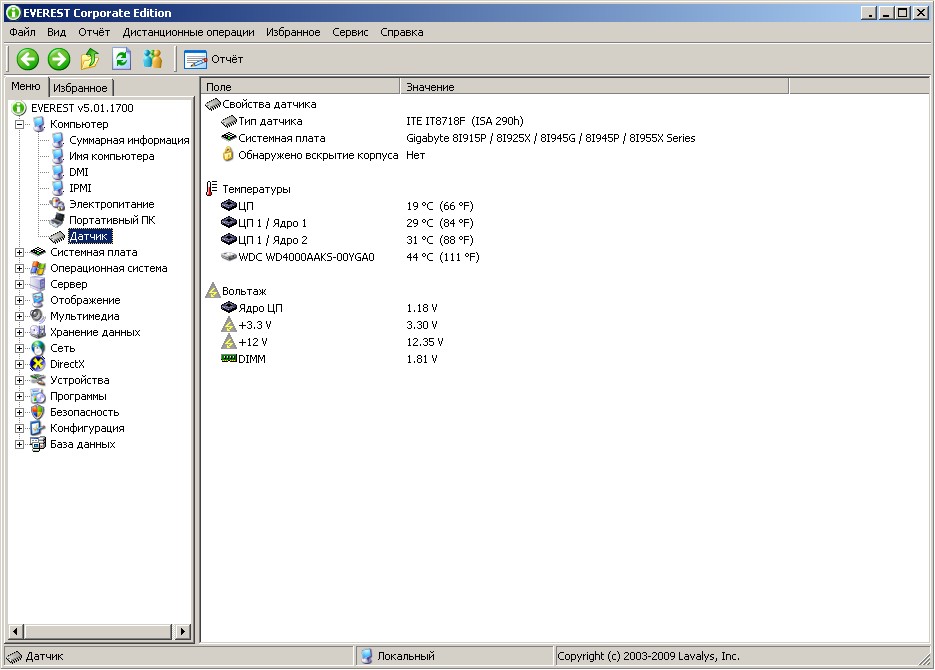Click the Up one level toolbar icon
The height and width of the screenshot is (670, 935).
(x=90, y=59)
